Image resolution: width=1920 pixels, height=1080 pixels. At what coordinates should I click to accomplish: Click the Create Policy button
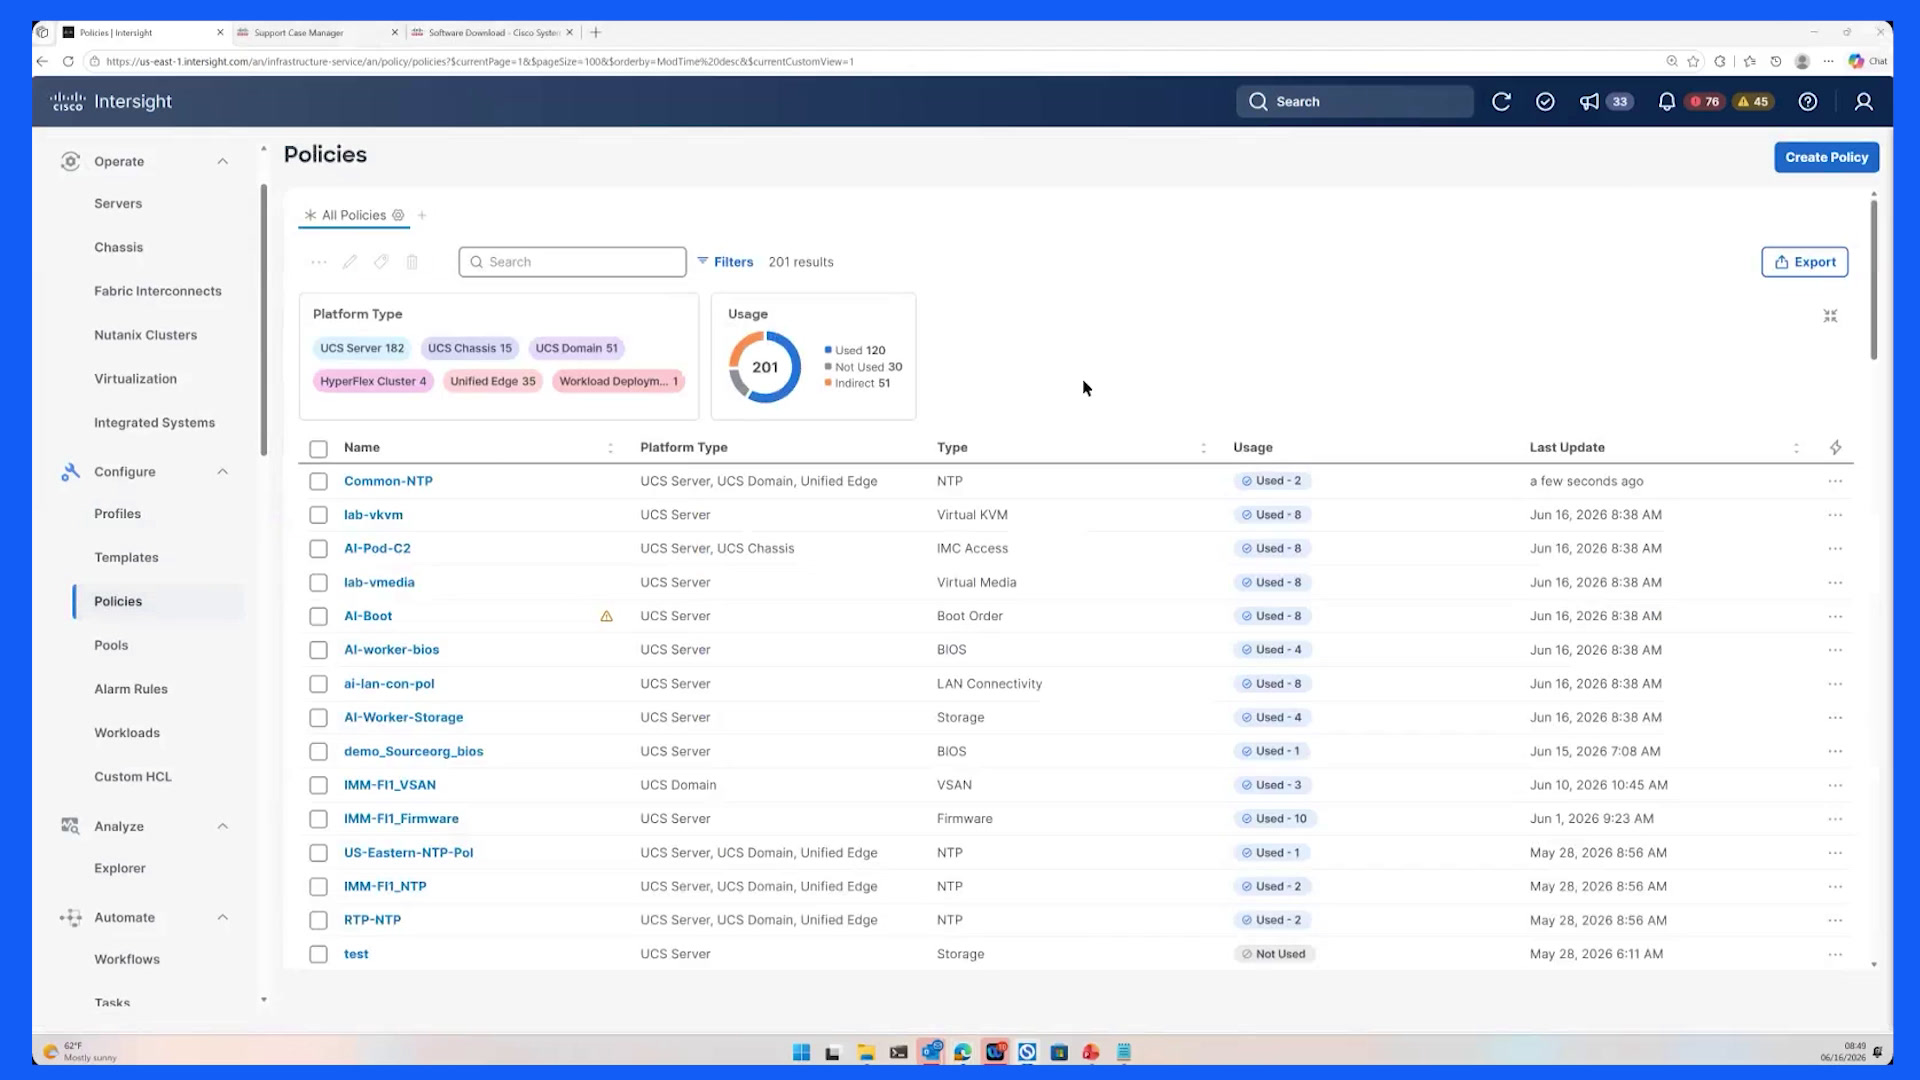pos(1826,157)
